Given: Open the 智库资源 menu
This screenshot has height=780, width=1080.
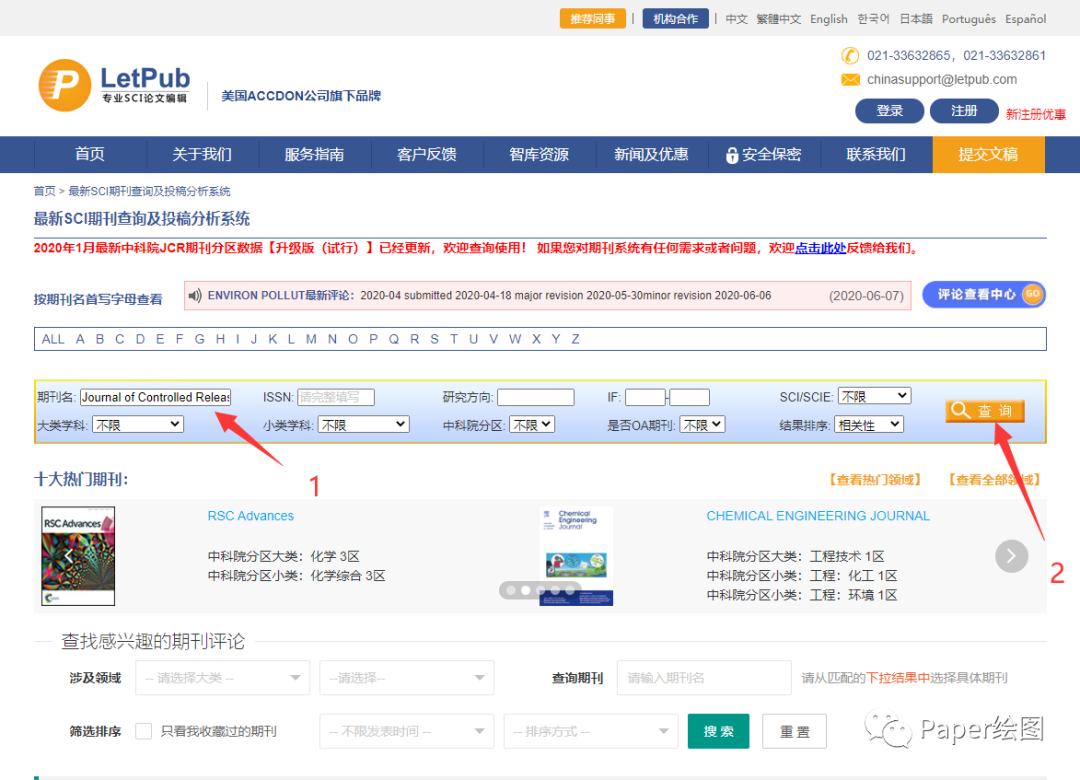Looking at the screenshot, I should coord(539,154).
